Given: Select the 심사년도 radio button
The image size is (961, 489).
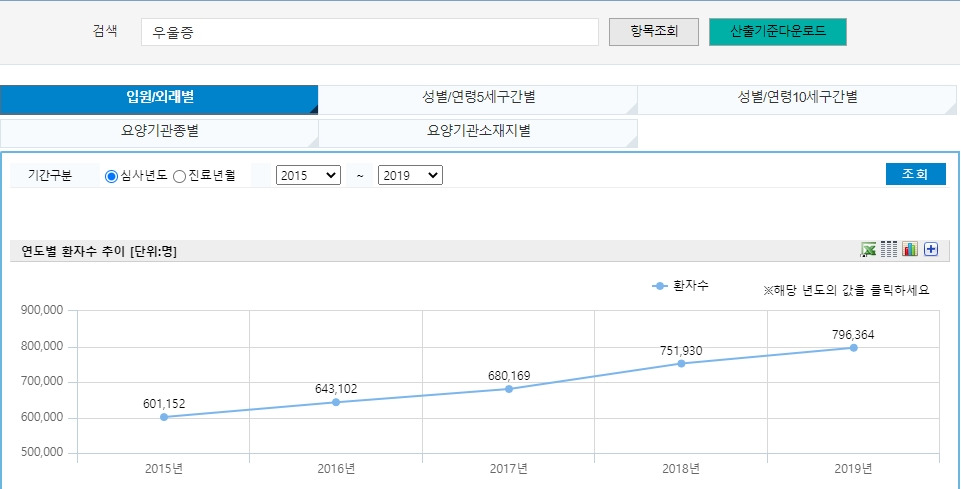Looking at the screenshot, I should tap(112, 176).
